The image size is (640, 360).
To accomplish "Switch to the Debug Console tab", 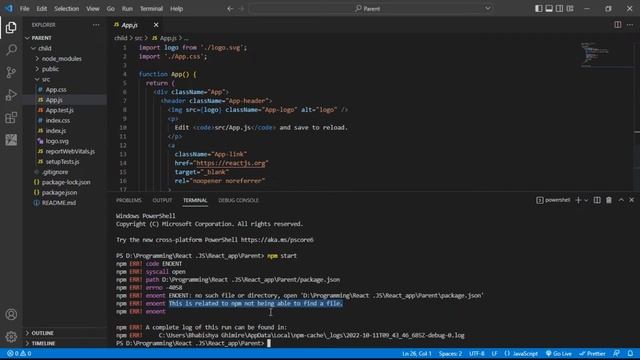I will [x=238, y=200].
